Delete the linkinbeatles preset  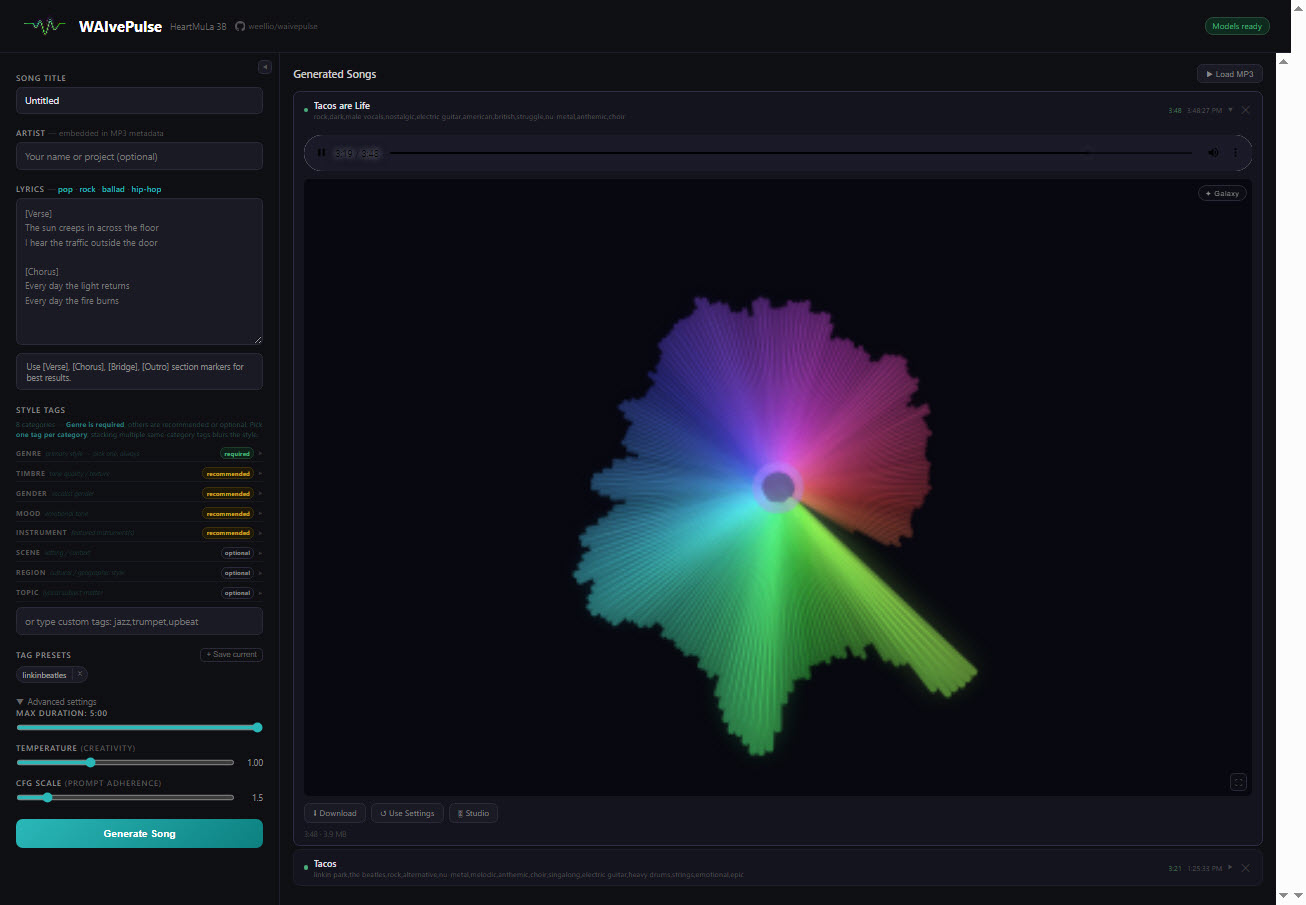(x=80, y=674)
